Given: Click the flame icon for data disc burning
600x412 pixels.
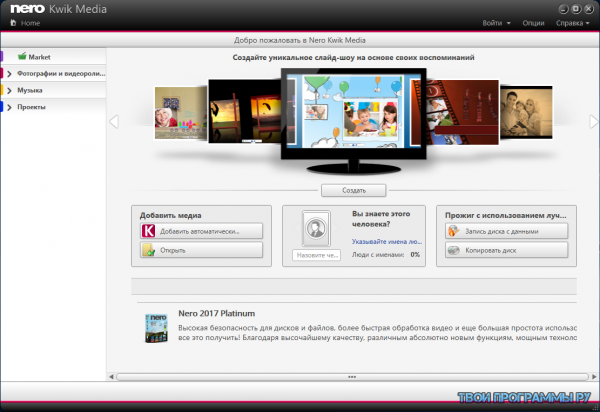Looking at the screenshot, I should [x=453, y=231].
